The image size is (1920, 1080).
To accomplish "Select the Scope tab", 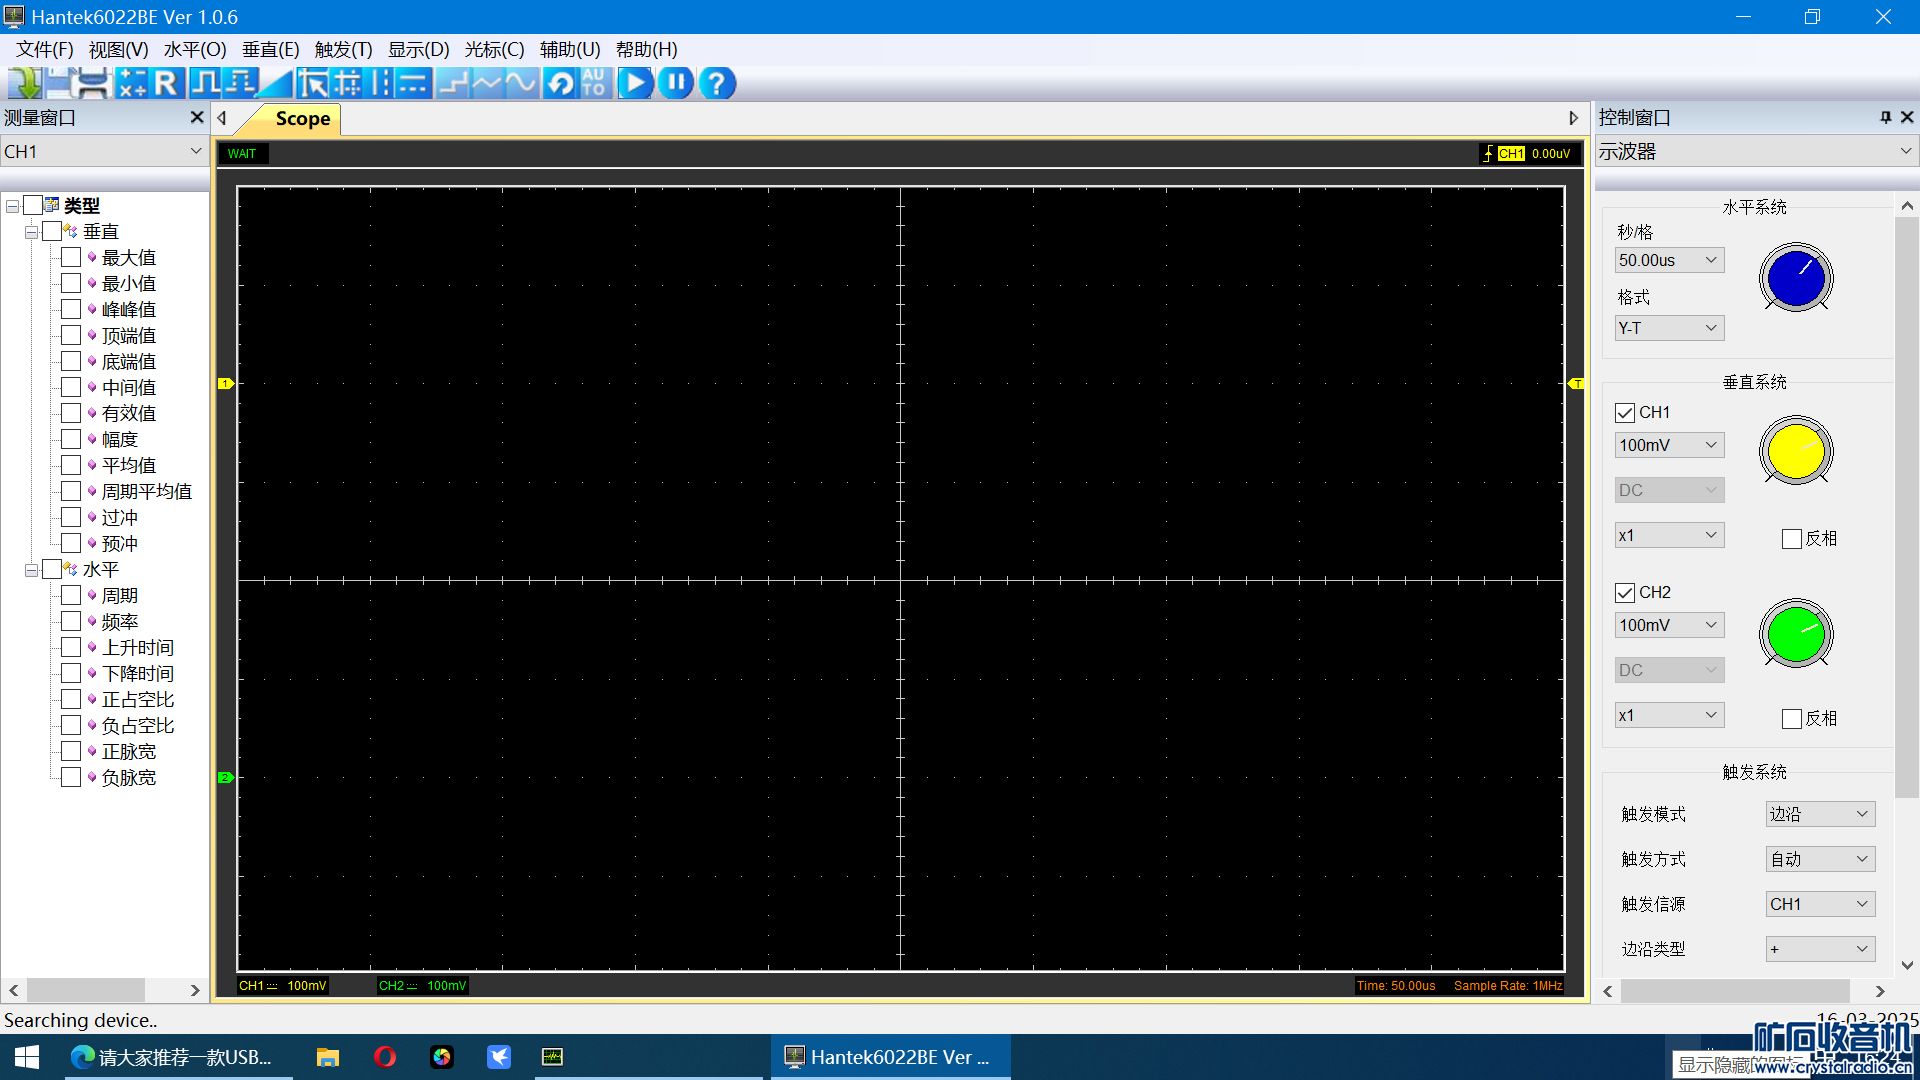I will click(x=302, y=119).
